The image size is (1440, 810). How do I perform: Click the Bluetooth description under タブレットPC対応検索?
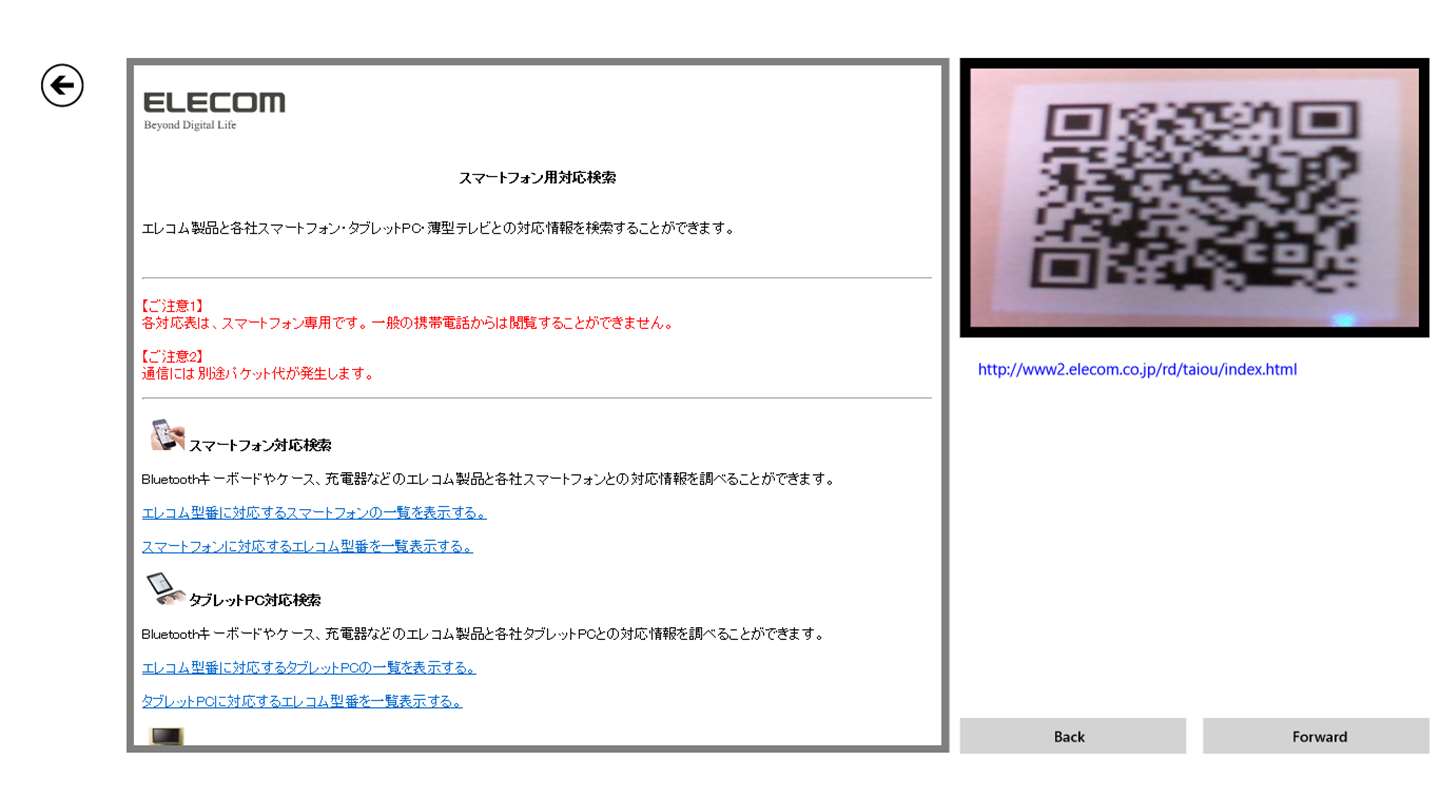coord(483,634)
